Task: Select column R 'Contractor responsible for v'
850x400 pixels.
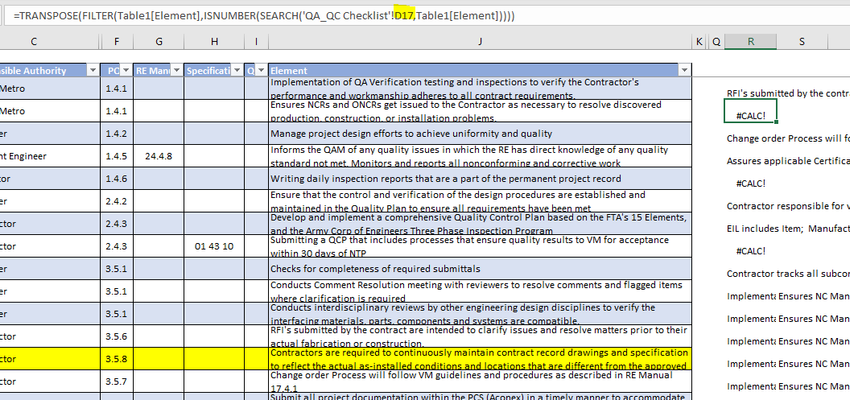Action: pos(788,206)
